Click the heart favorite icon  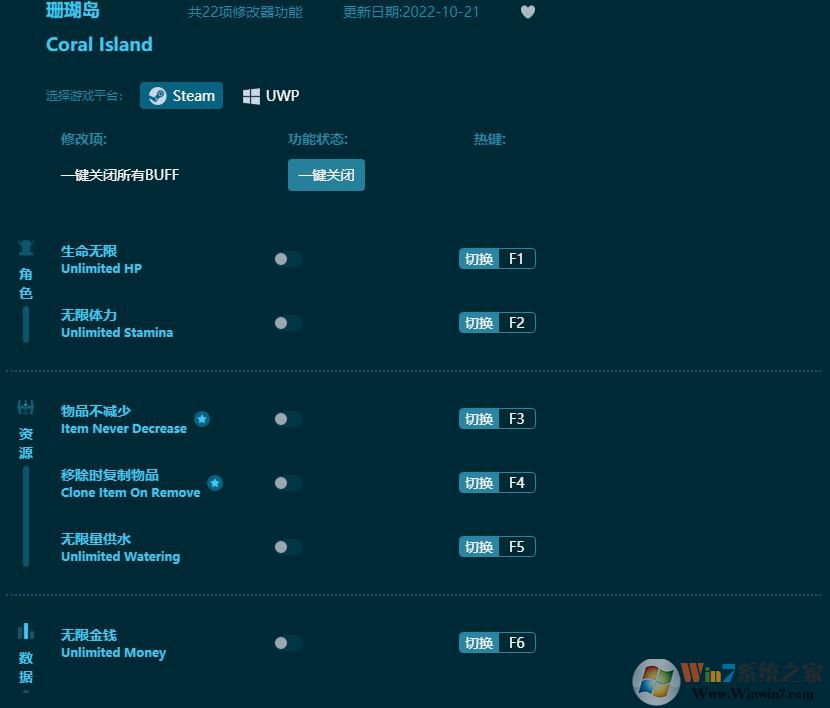tap(528, 12)
